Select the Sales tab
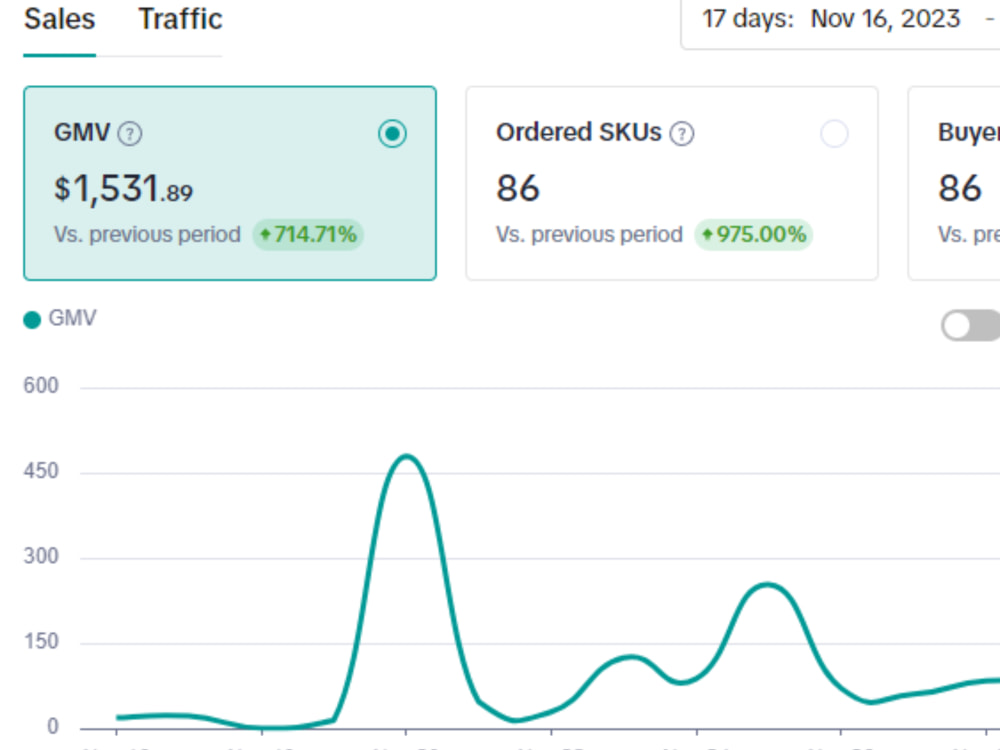 tap(59, 19)
